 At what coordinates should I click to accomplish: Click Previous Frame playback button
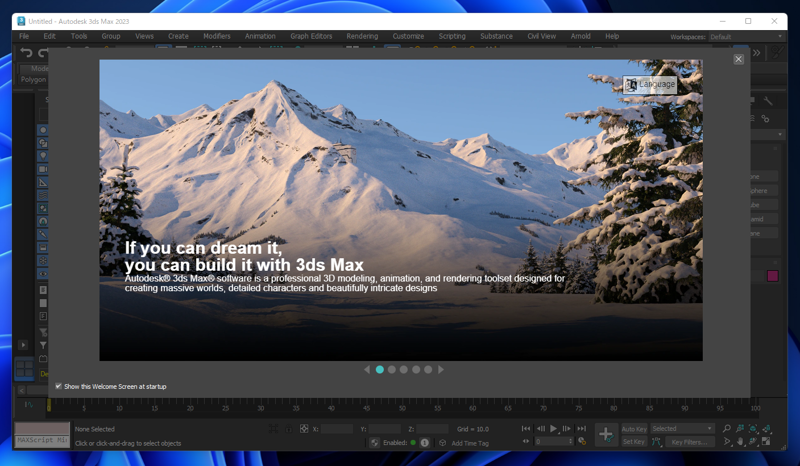(541, 429)
